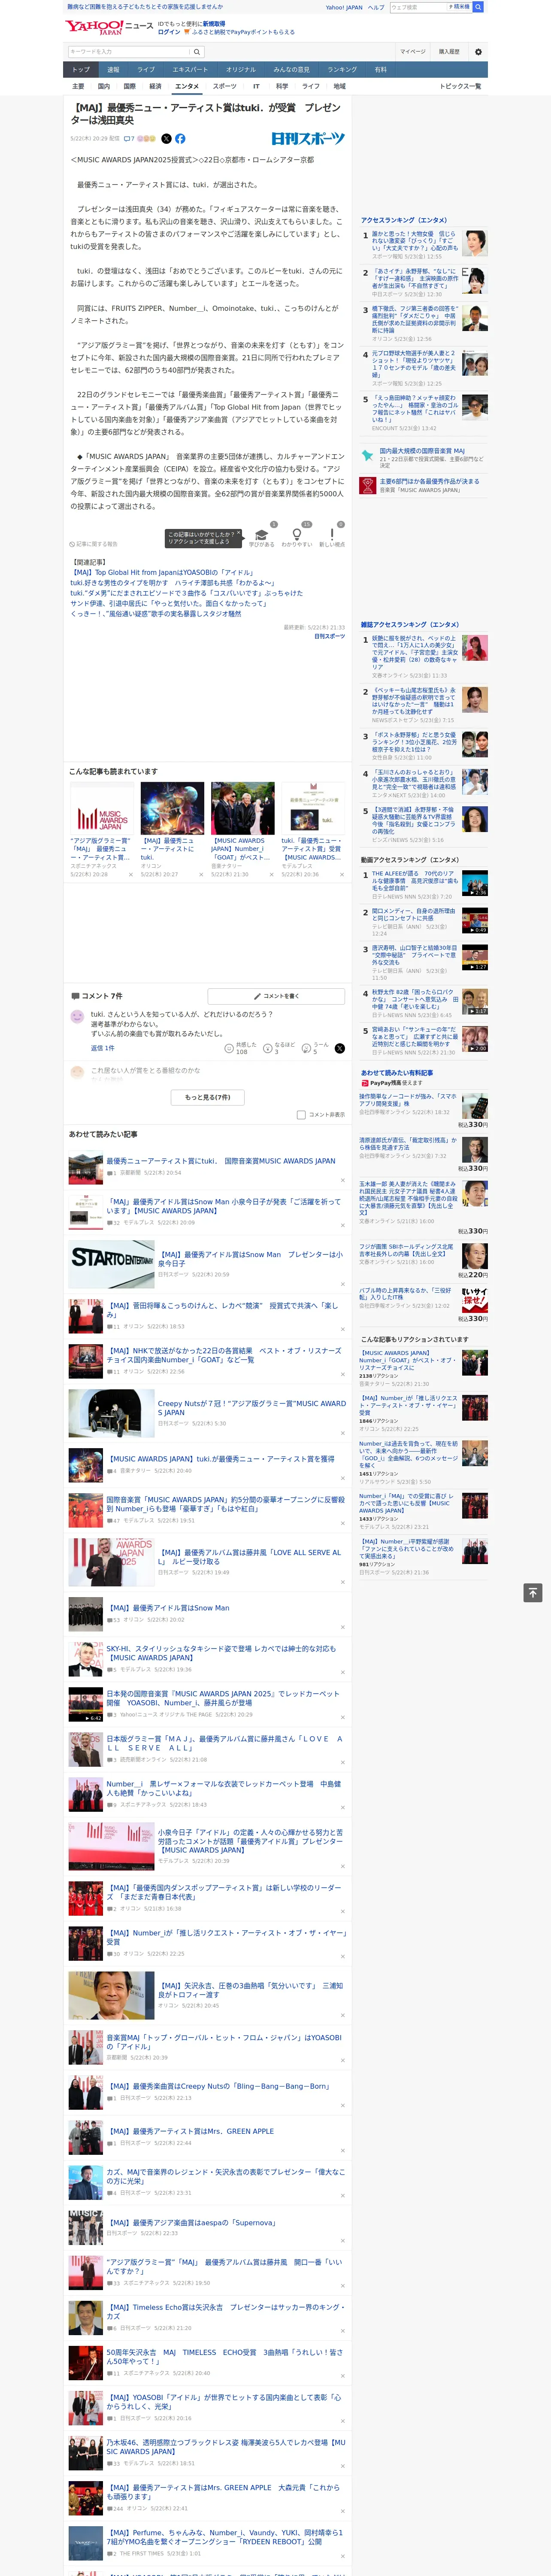The width and height of the screenshot is (551, 2576).
Task: Click into the キーワードを入力 search field
Action: [129, 51]
